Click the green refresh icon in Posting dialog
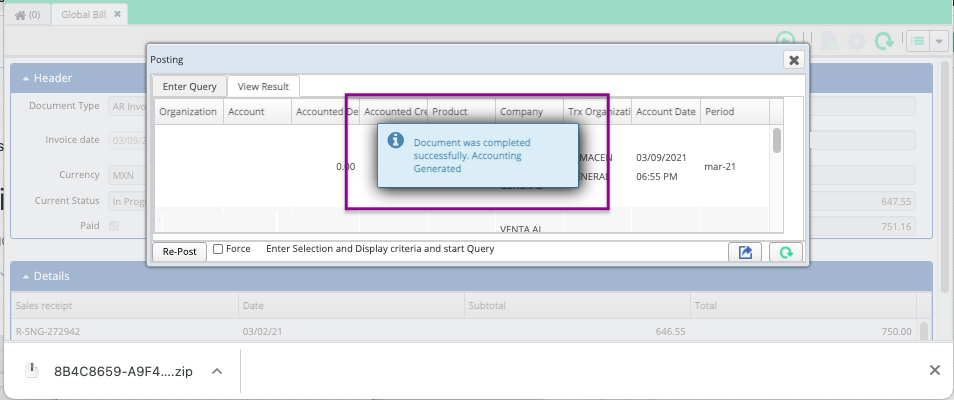 785,252
